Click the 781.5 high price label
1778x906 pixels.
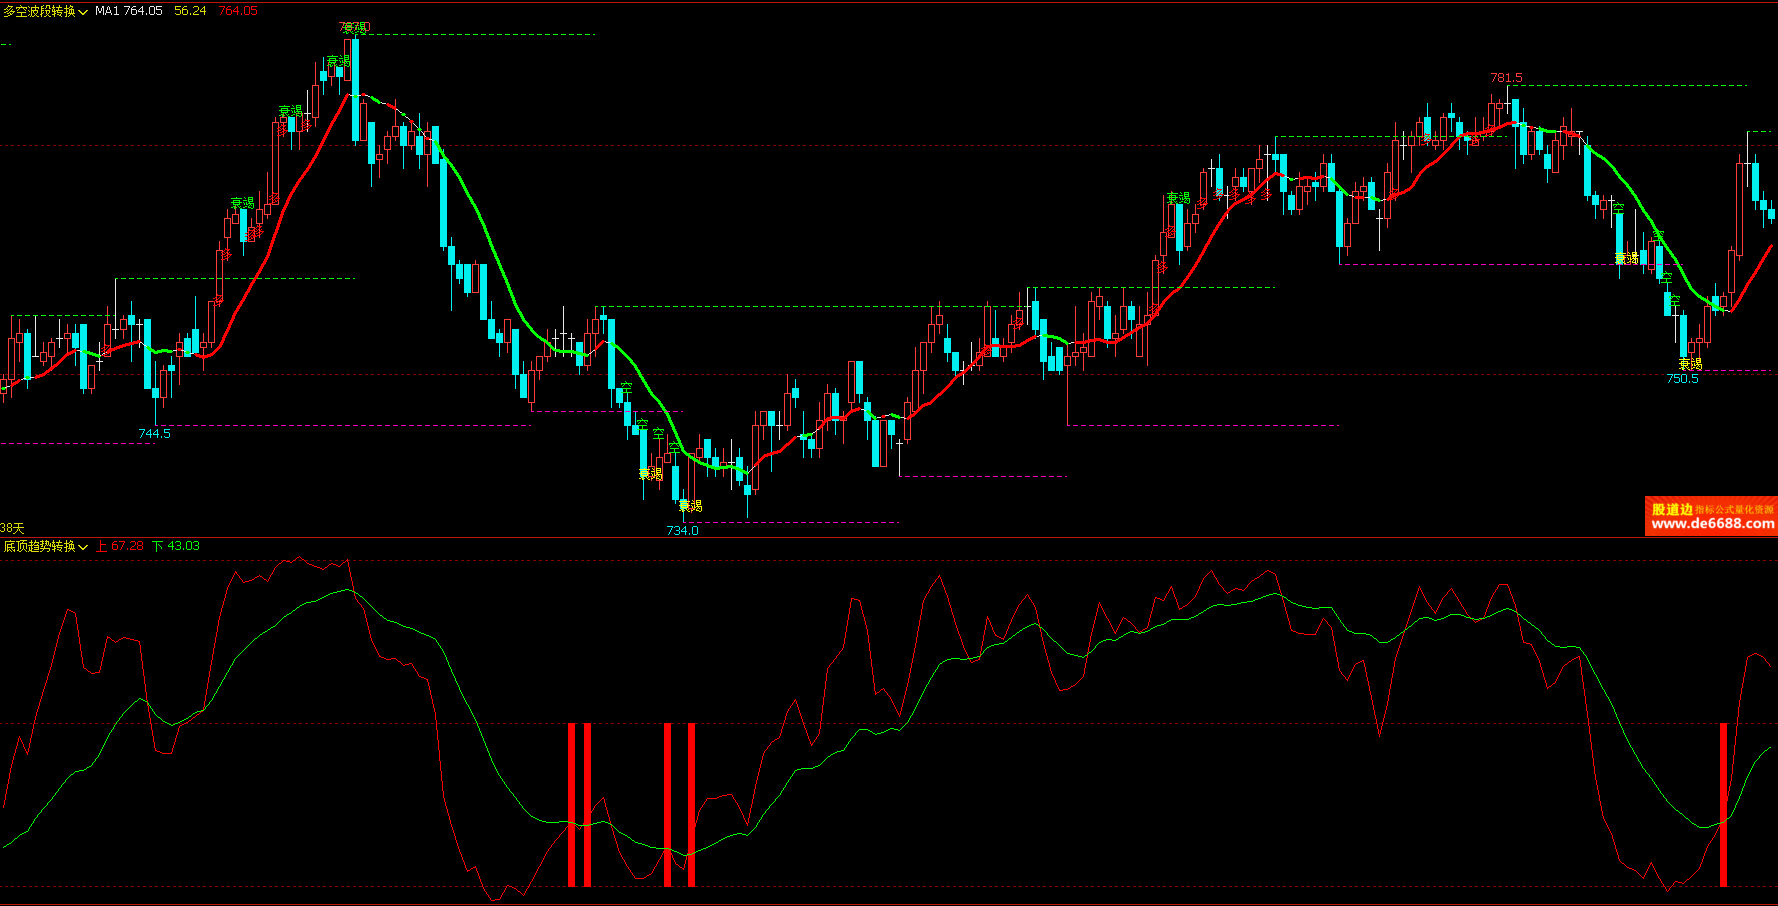pyautogui.click(x=1506, y=78)
